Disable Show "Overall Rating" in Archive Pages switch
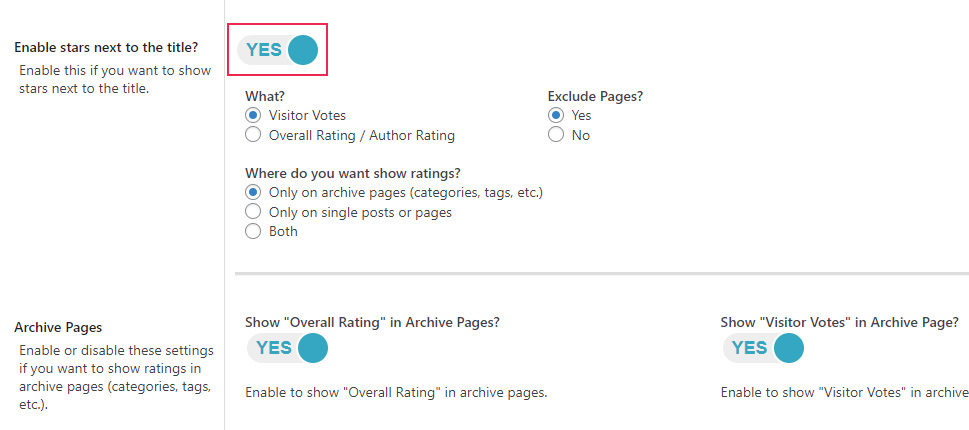This screenshot has height=430, width=969. click(x=287, y=348)
